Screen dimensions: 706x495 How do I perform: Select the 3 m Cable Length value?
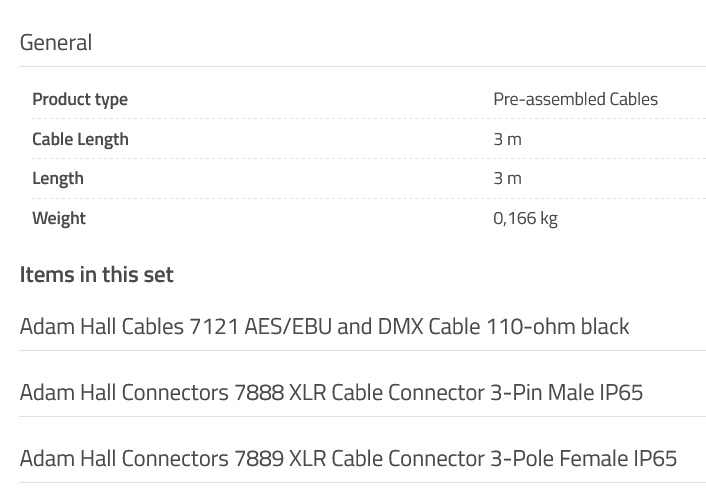pos(507,139)
